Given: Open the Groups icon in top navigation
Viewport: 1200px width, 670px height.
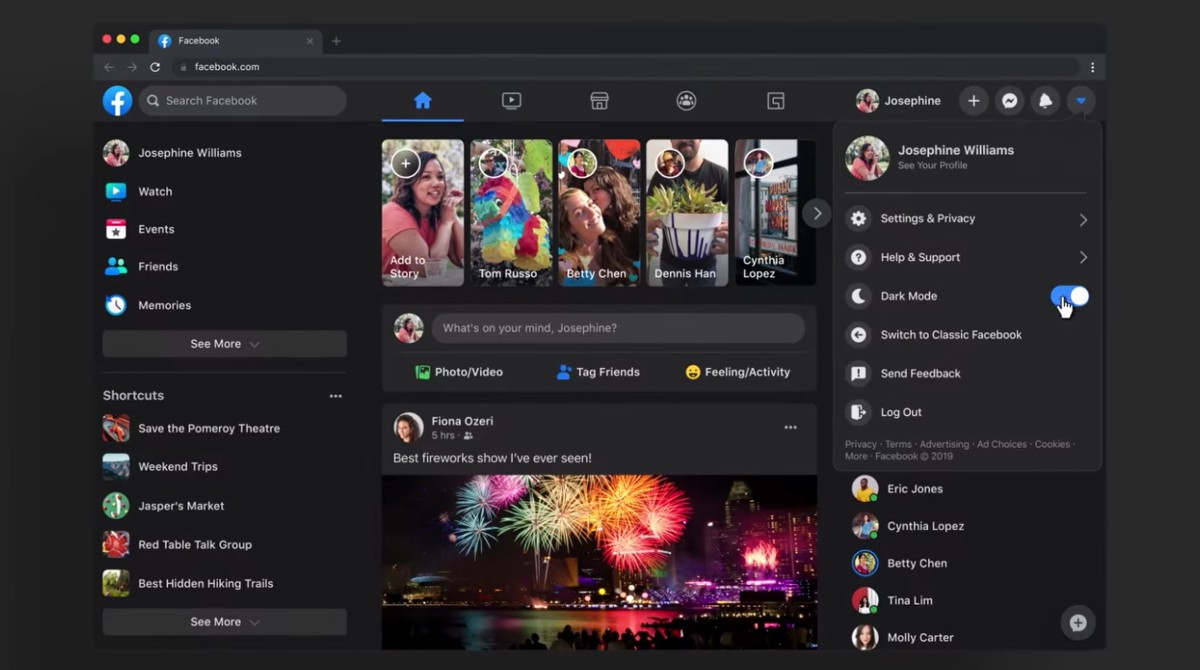Looking at the screenshot, I should pos(686,101).
